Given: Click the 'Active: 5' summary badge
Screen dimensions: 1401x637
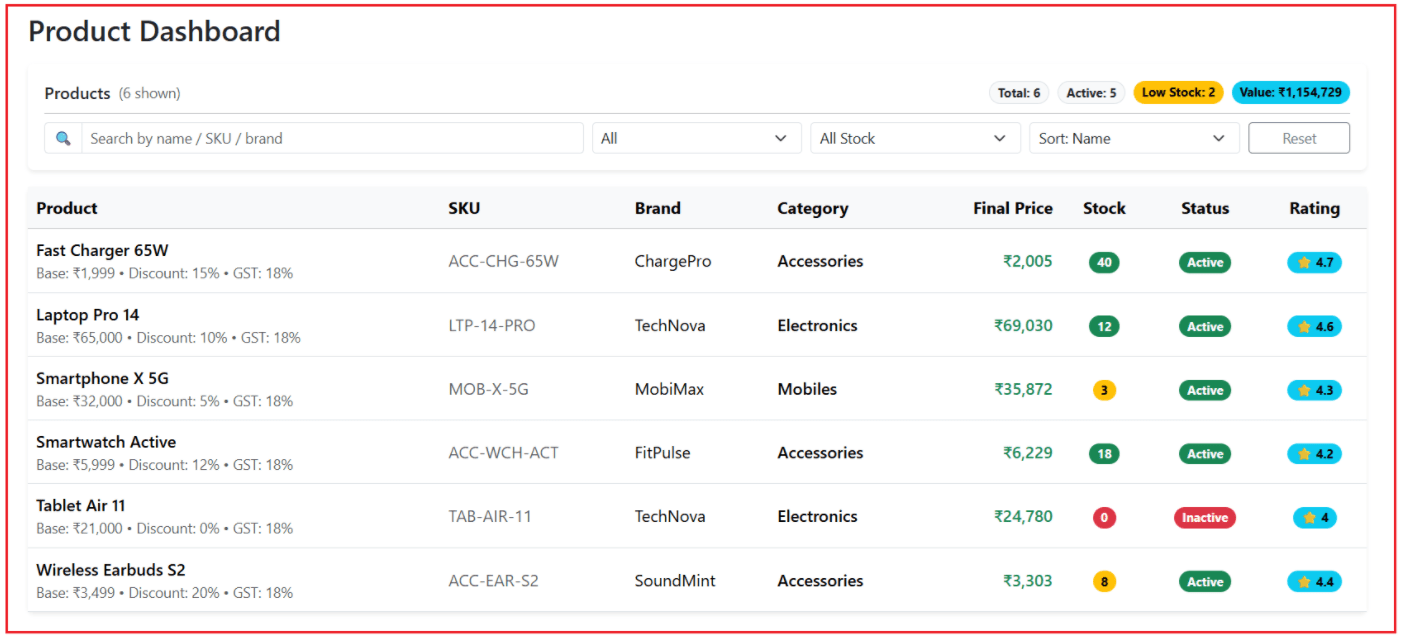Looking at the screenshot, I should click(x=1091, y=93).
